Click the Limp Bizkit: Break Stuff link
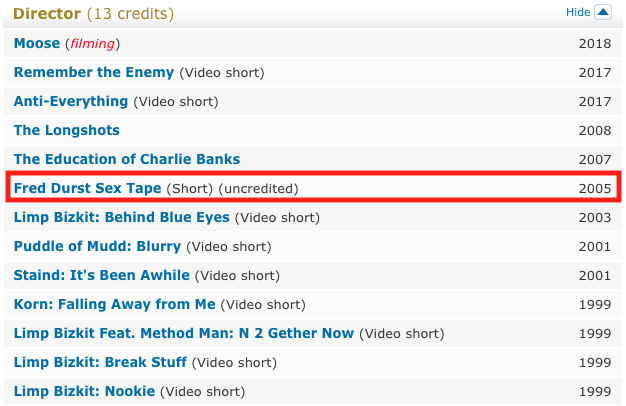626x406 pixels. coord(99,362)
